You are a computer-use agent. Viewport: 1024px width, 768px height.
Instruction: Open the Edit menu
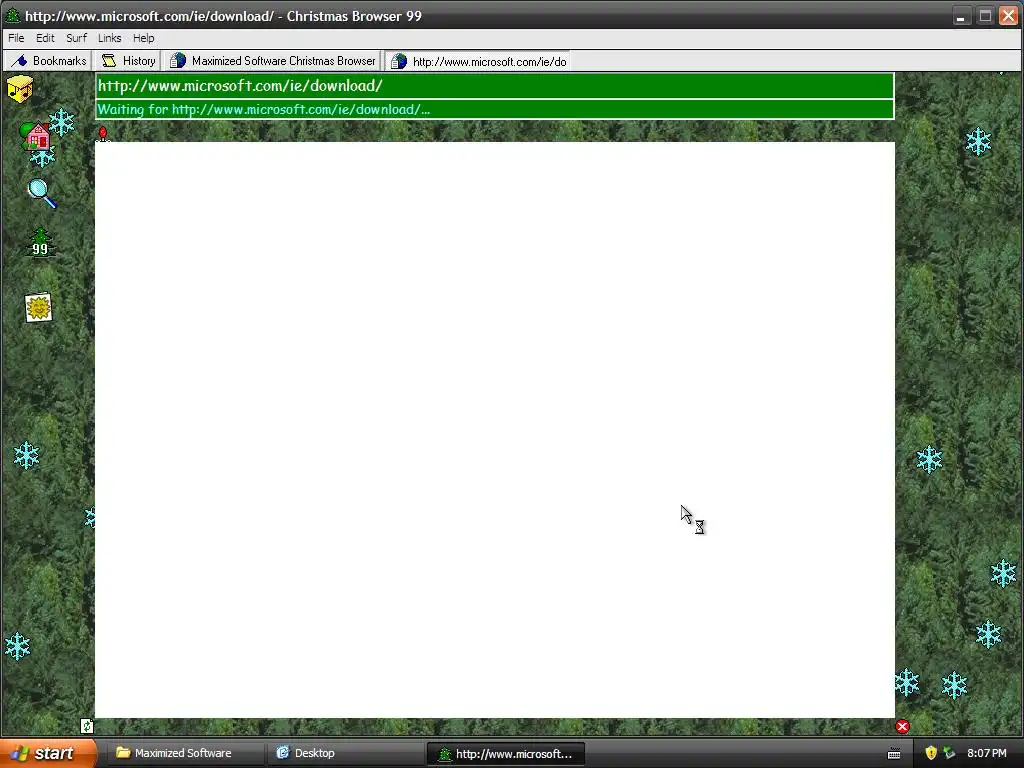45,38
